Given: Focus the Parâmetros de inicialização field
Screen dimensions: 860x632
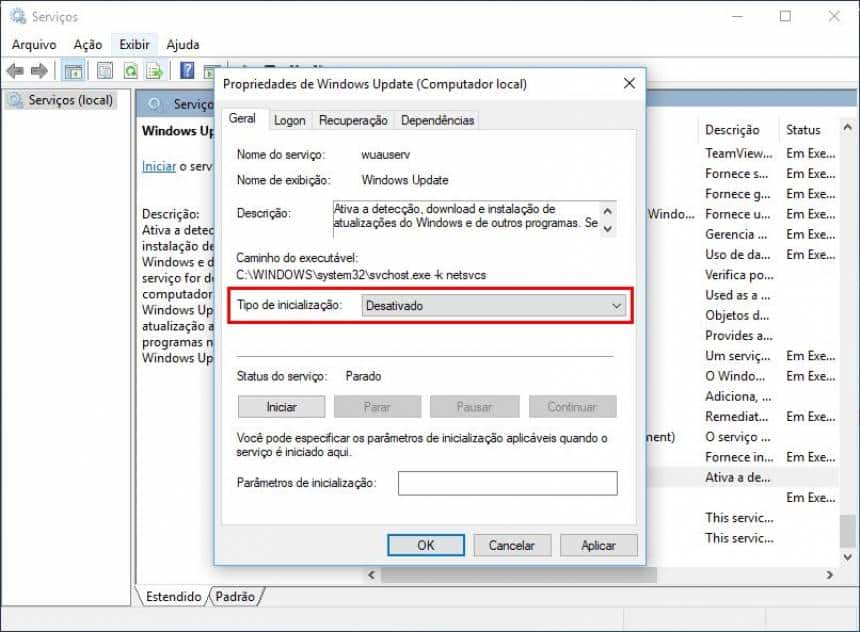Looking at the screenshot, I should [x=507, y=483].
